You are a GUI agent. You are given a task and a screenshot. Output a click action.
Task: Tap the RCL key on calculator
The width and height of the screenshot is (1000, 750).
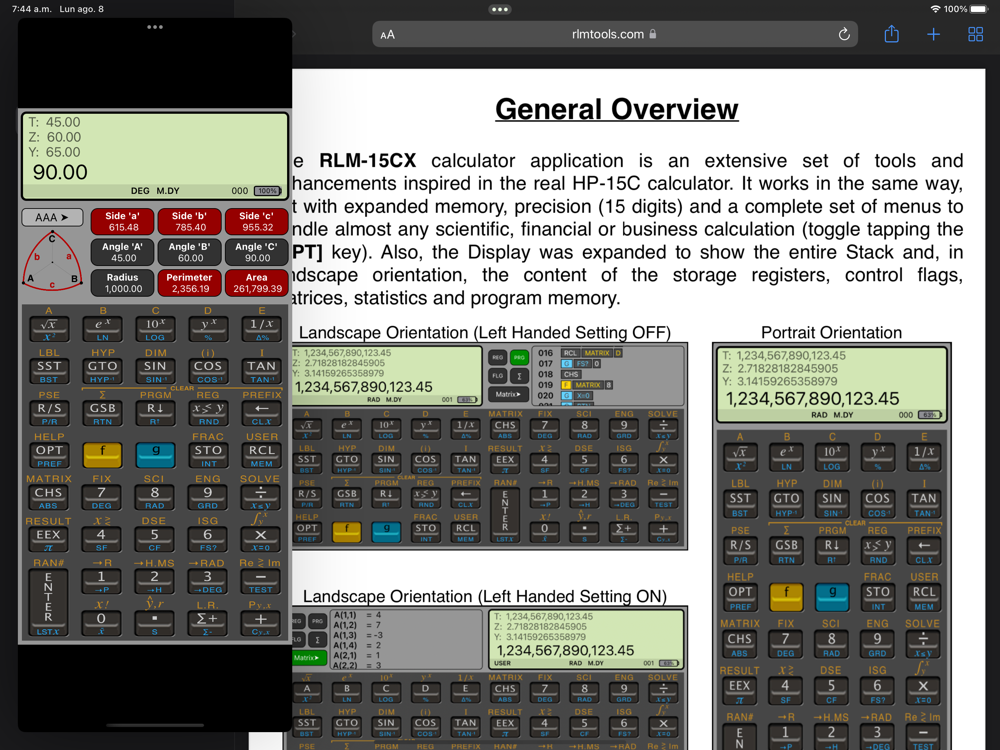point(261,455)
